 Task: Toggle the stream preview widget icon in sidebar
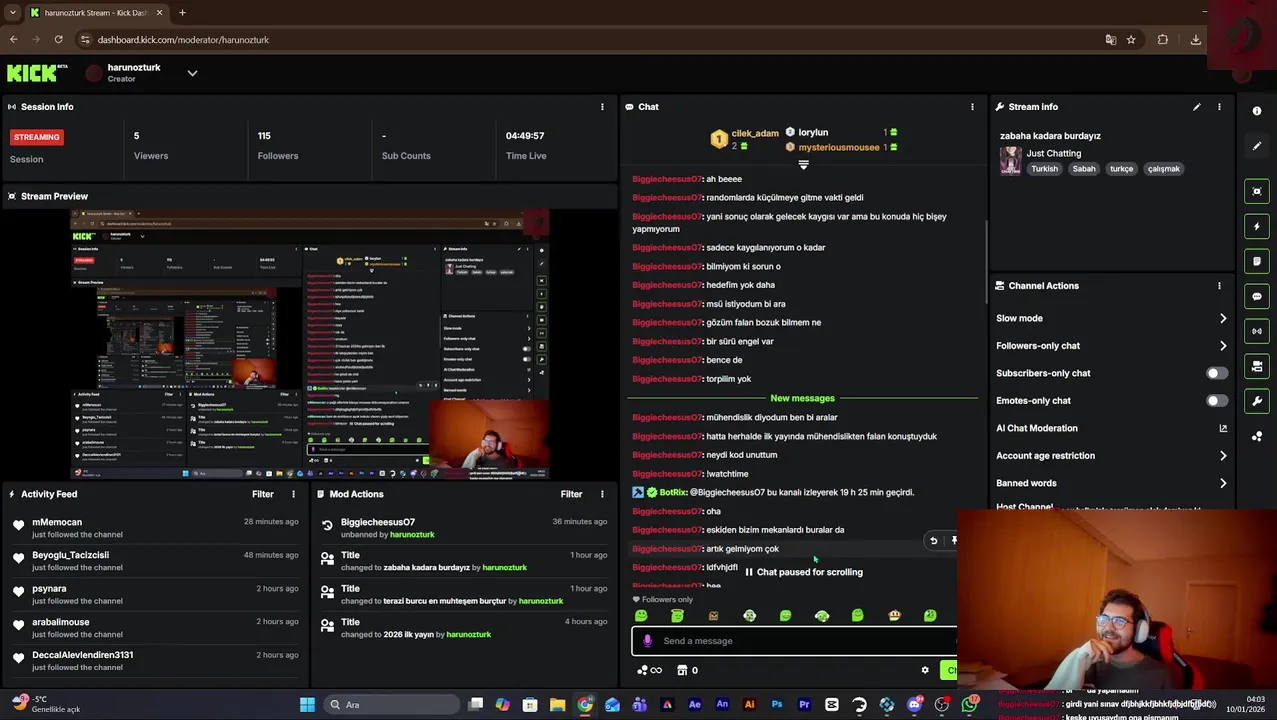pos(1257,191)
